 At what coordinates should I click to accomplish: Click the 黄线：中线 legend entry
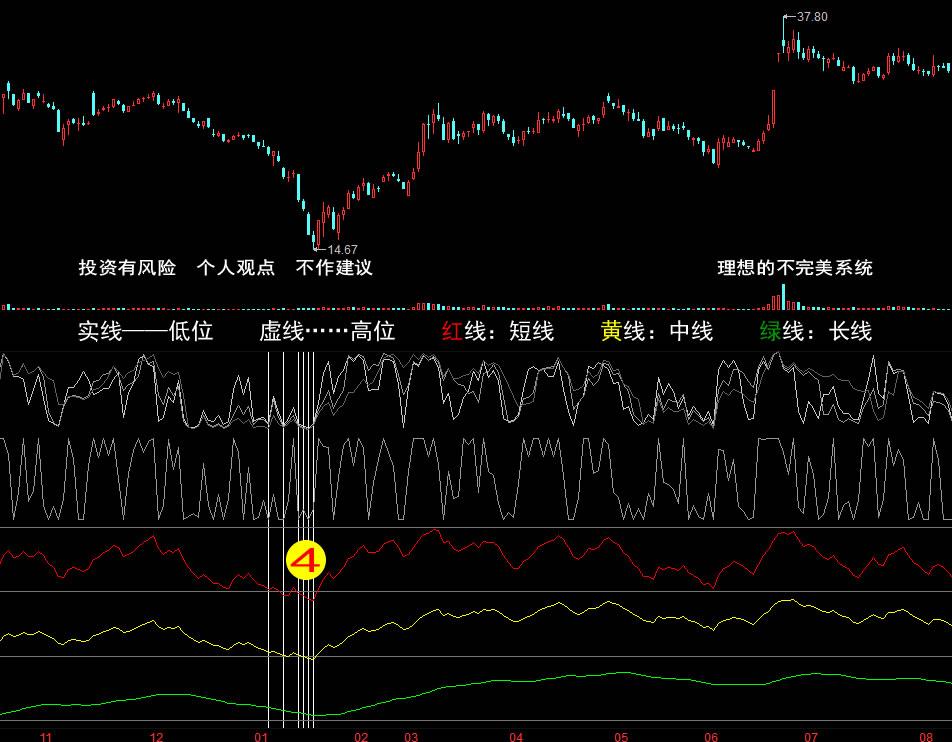[657, 331]
